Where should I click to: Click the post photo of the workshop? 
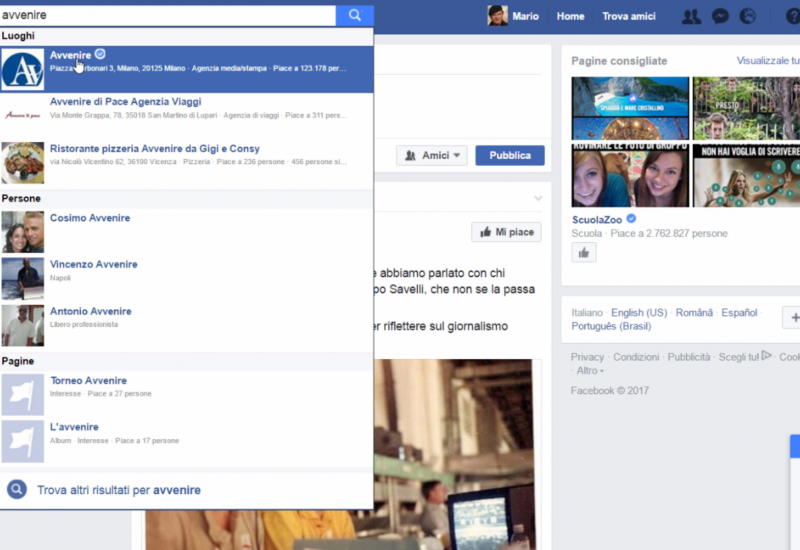pos(453,454)
